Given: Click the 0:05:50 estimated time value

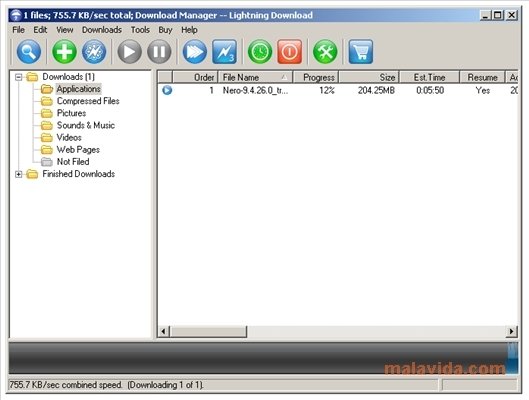Looking at the screenshot, I should (430, 90).
